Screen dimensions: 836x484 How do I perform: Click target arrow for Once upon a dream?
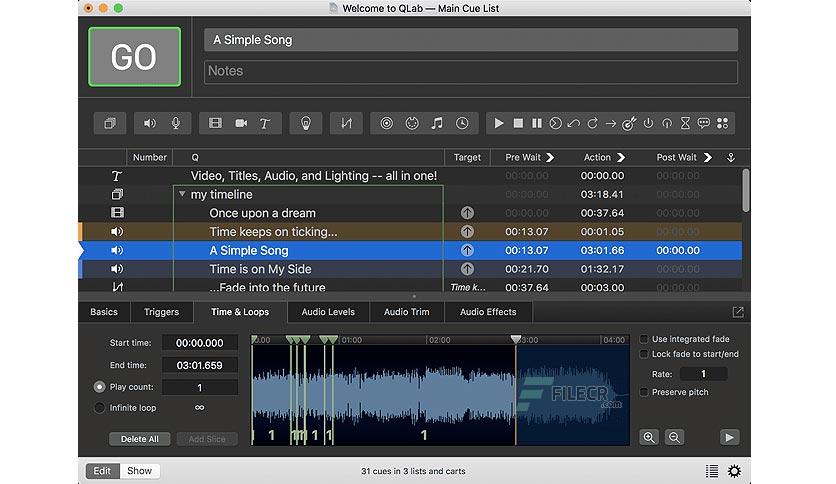[x=467, y=213]
